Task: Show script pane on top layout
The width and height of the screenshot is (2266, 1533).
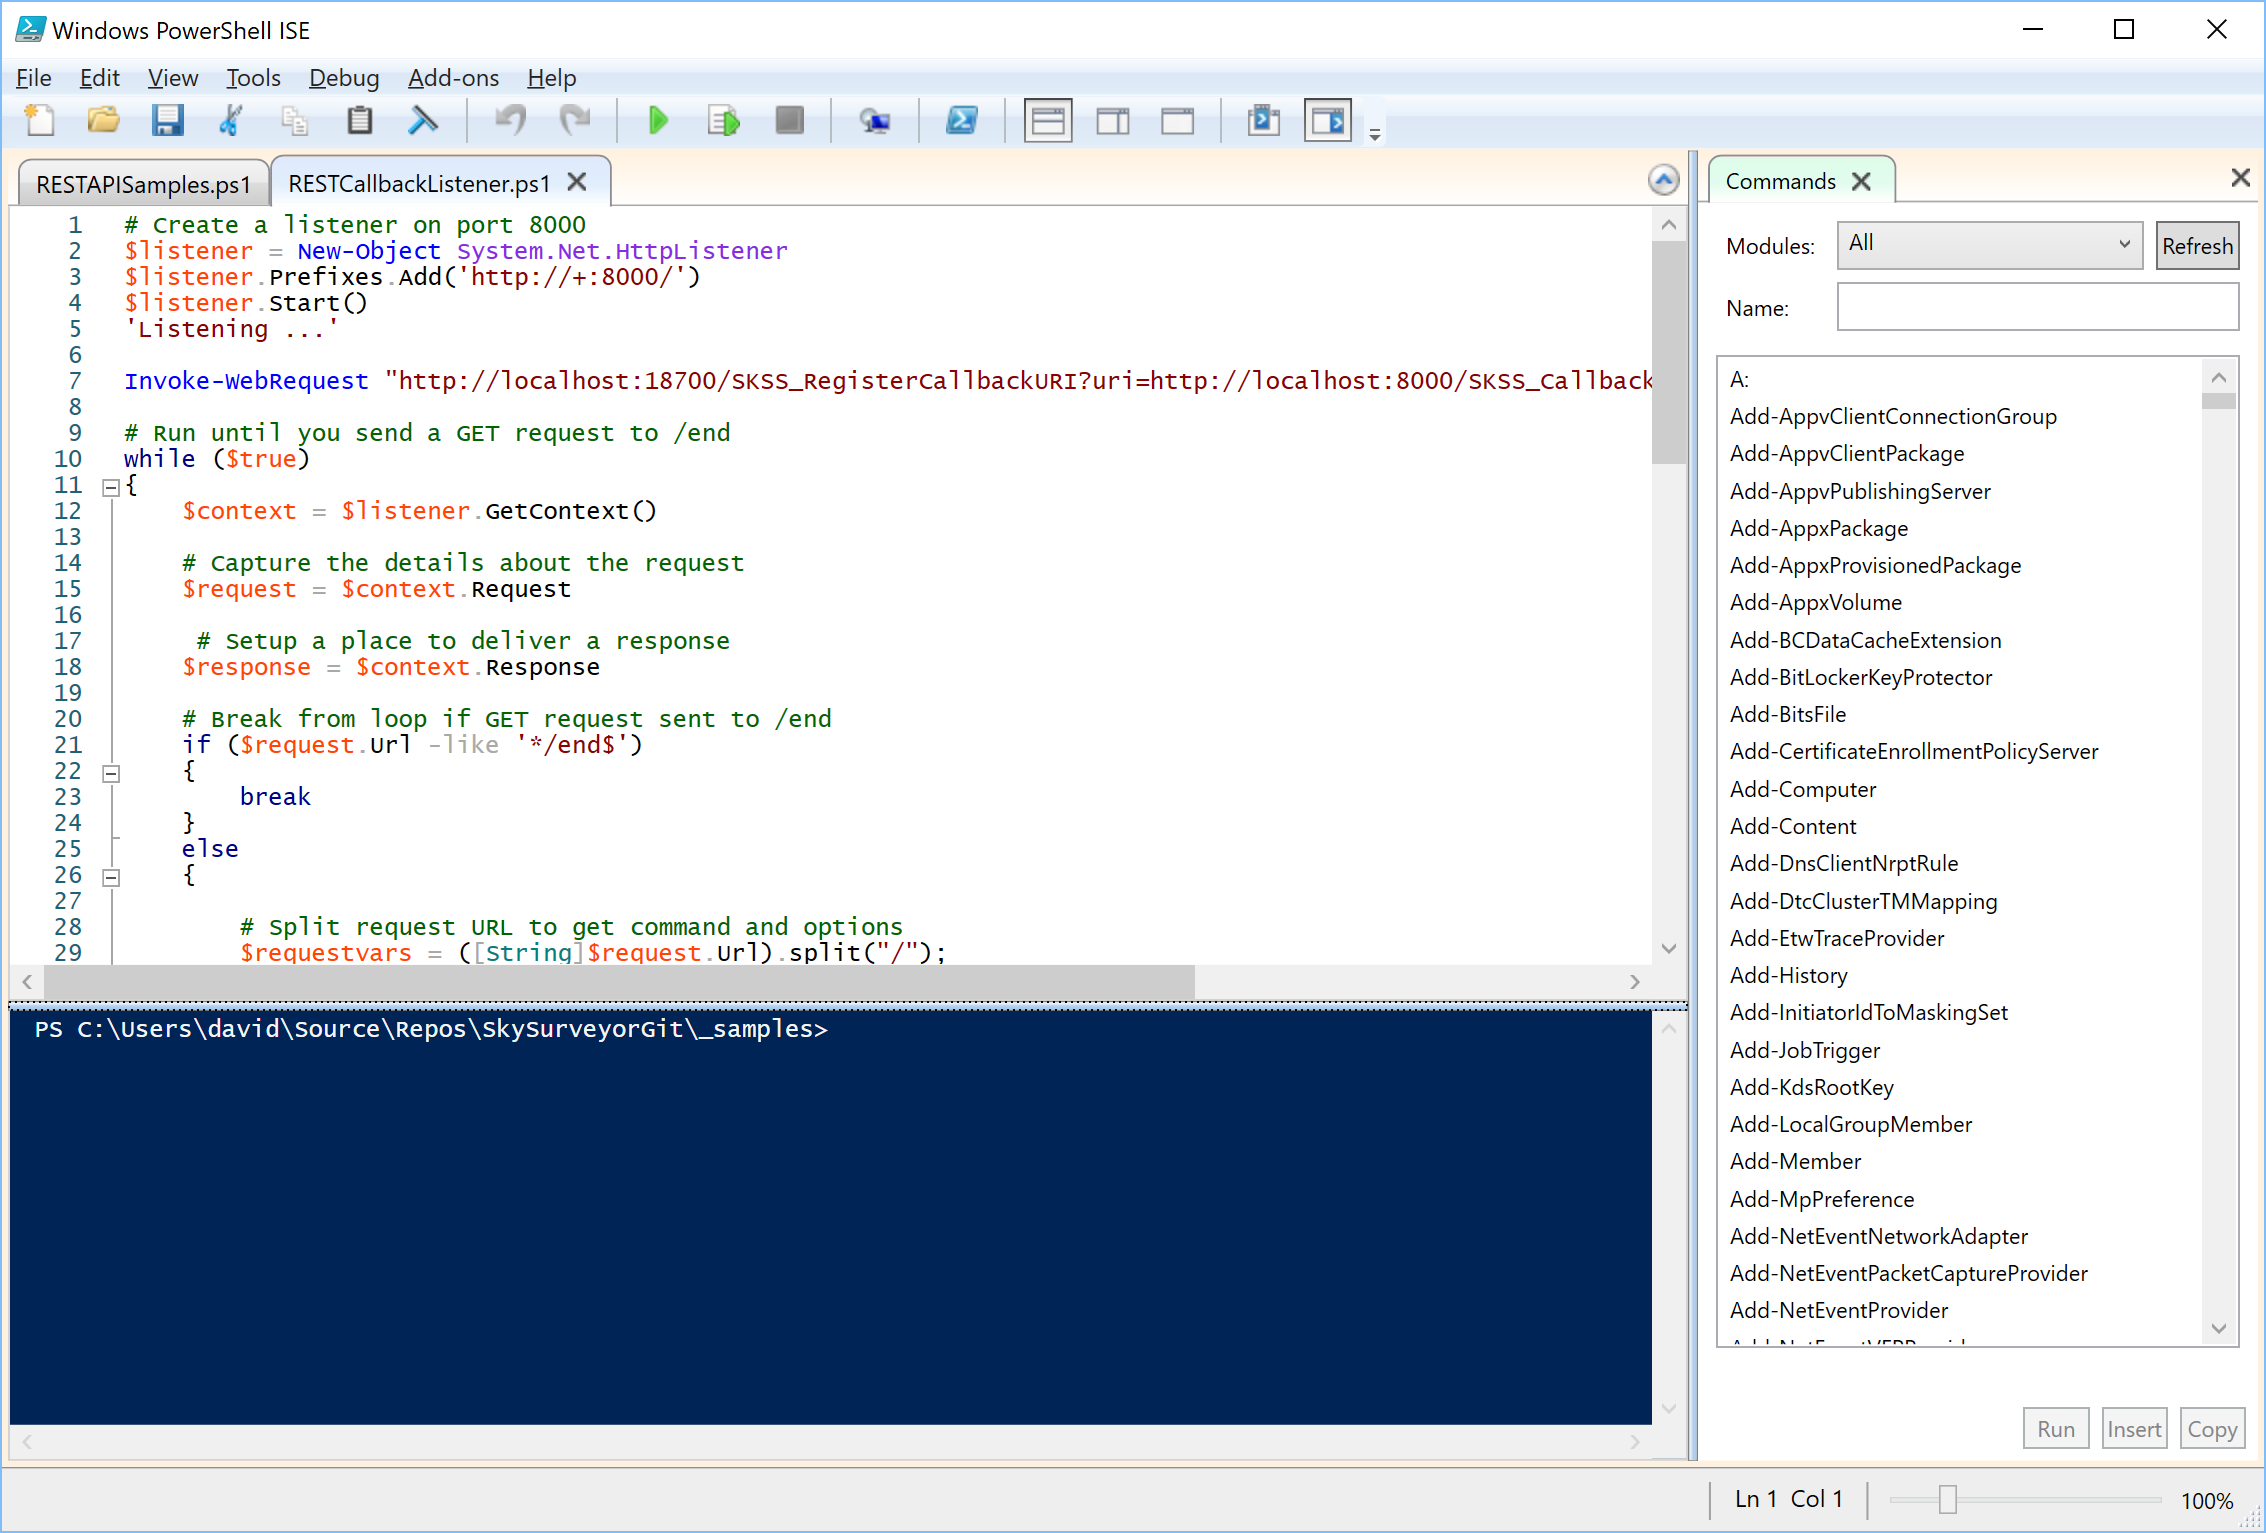Action: tap(1048, 121)
